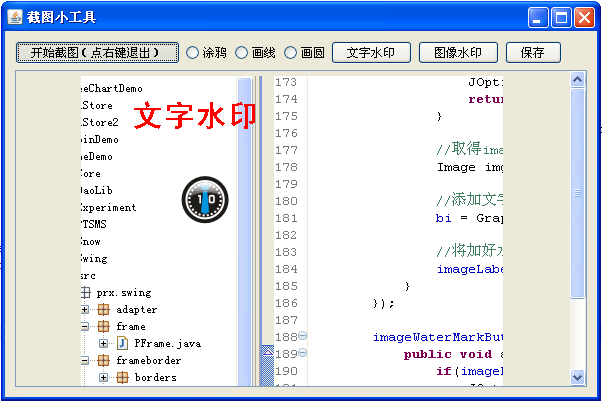Screen dimensions: 602x402
Task: Select the borders tree label
Action: point(155,377)
